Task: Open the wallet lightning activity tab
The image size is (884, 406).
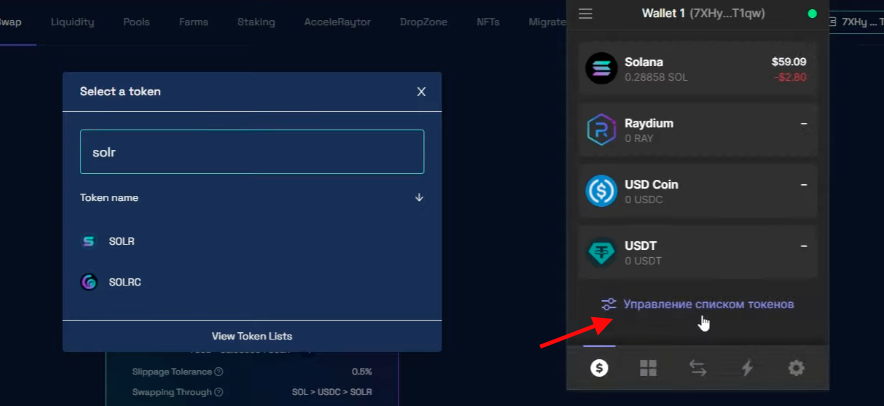Action: pyautogui.click(x=747, y=368)
